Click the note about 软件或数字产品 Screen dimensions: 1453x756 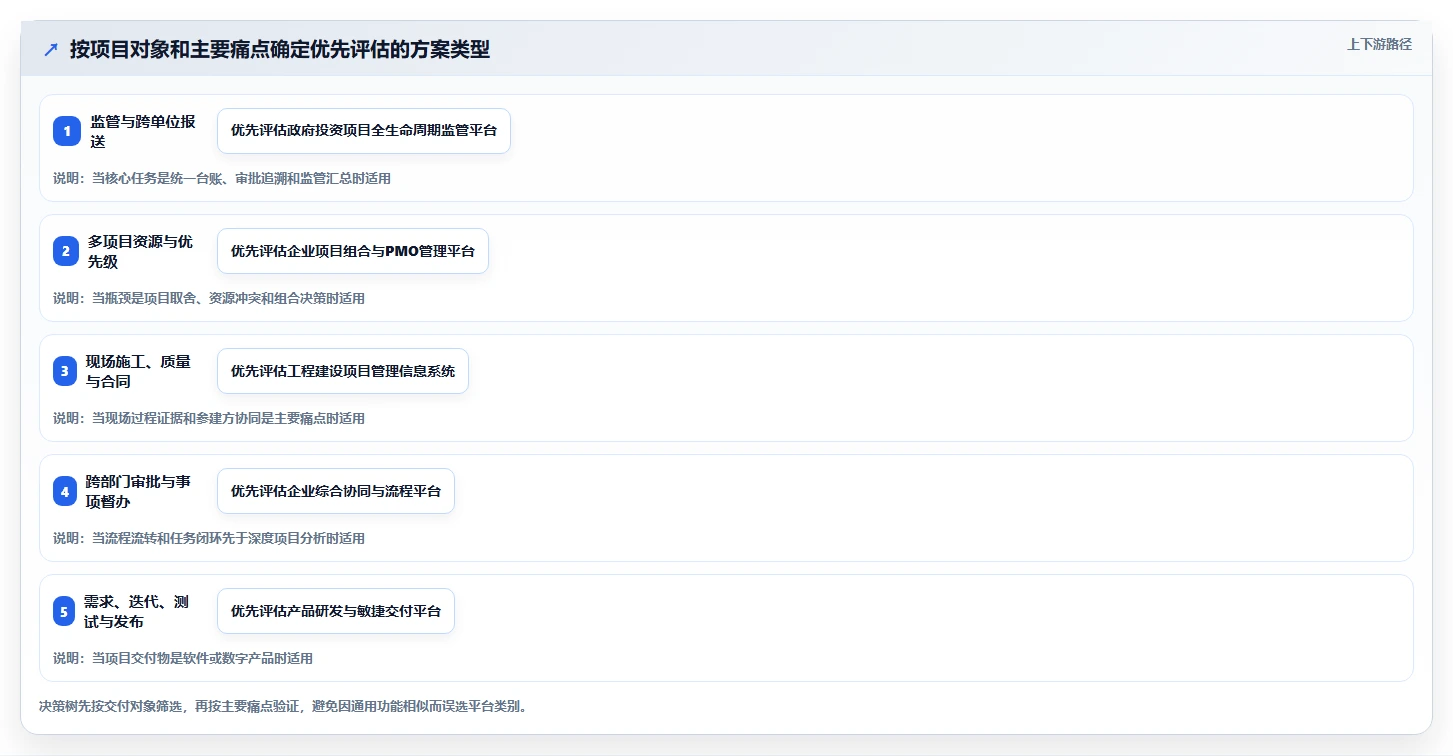click(x=183, y=658)
